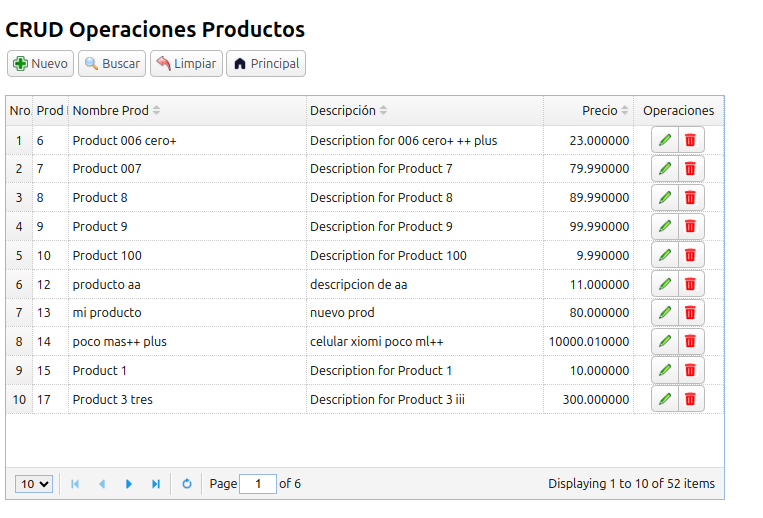763x518 pixels.
Task: Click price cell 99.990000
Action: click(x=589, y=226)
